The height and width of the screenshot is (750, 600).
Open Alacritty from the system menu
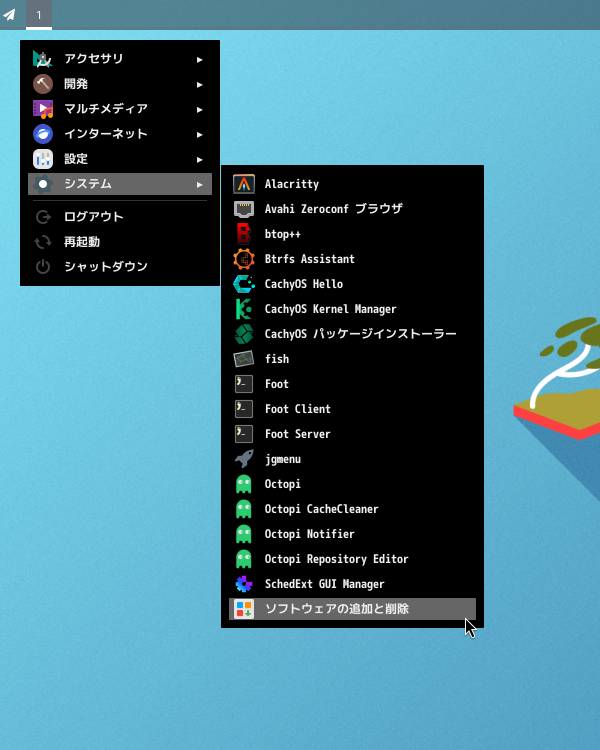coord(352,184)
